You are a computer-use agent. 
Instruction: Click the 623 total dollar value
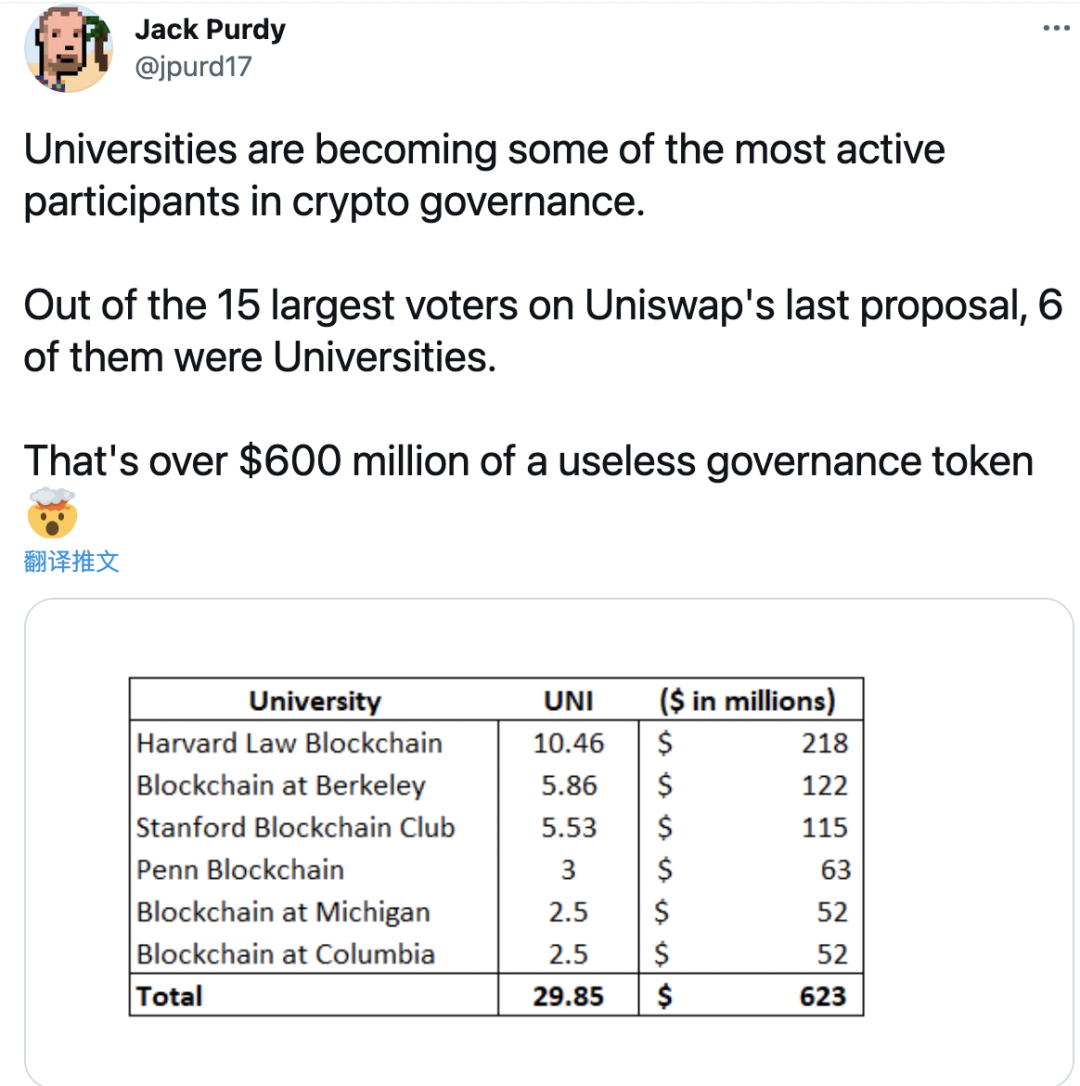[823, 996]
